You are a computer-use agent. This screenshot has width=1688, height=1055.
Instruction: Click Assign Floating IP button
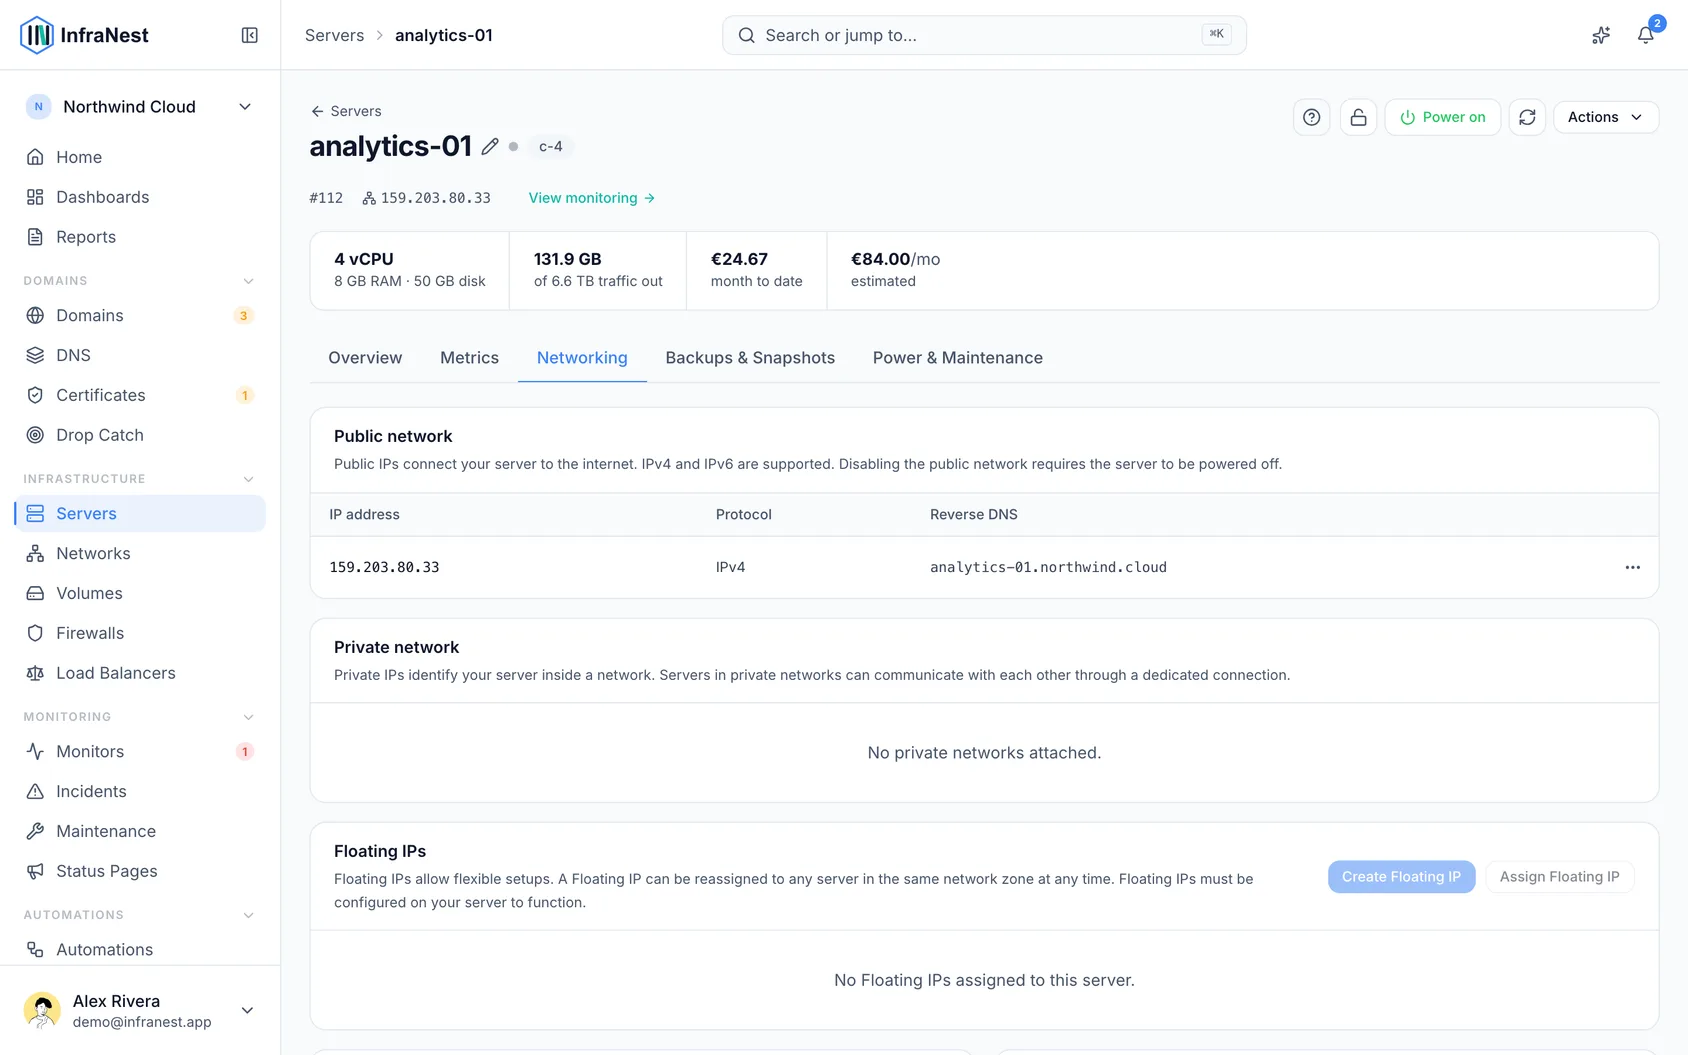click(1559, 877)
